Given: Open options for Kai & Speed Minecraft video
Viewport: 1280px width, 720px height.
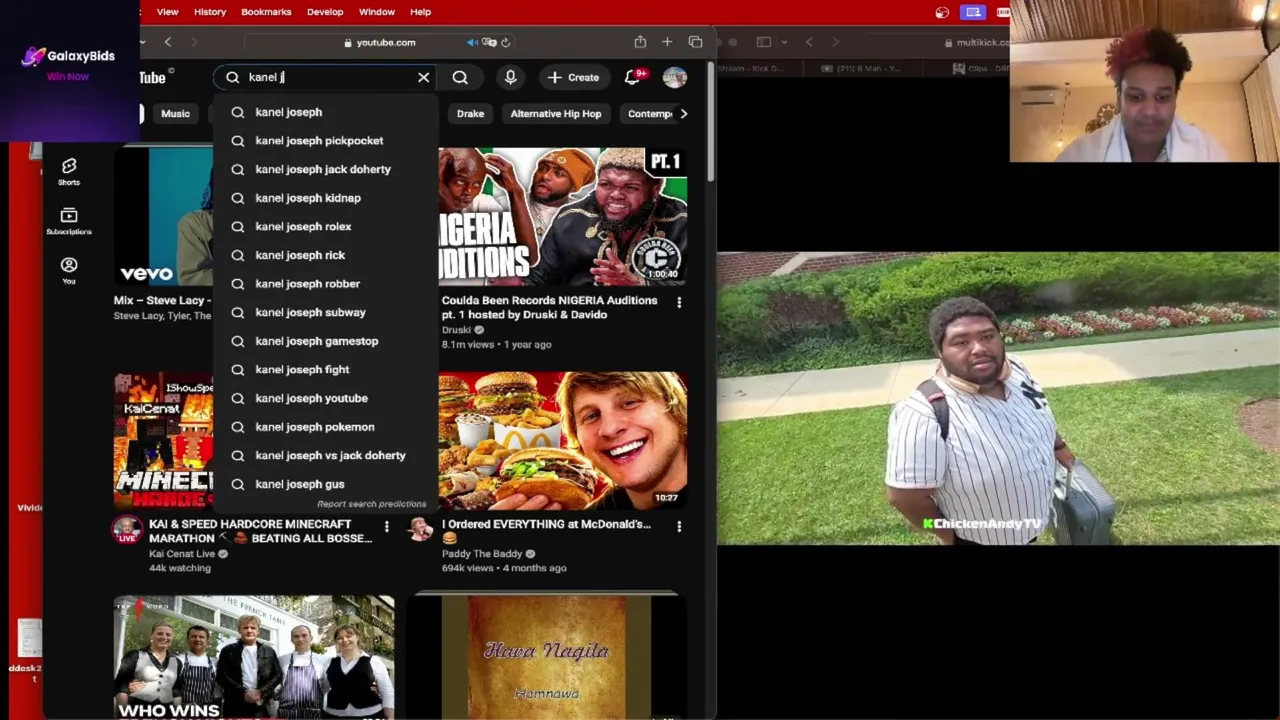Looking at the screenshot, I should click(x=386, y=526).
